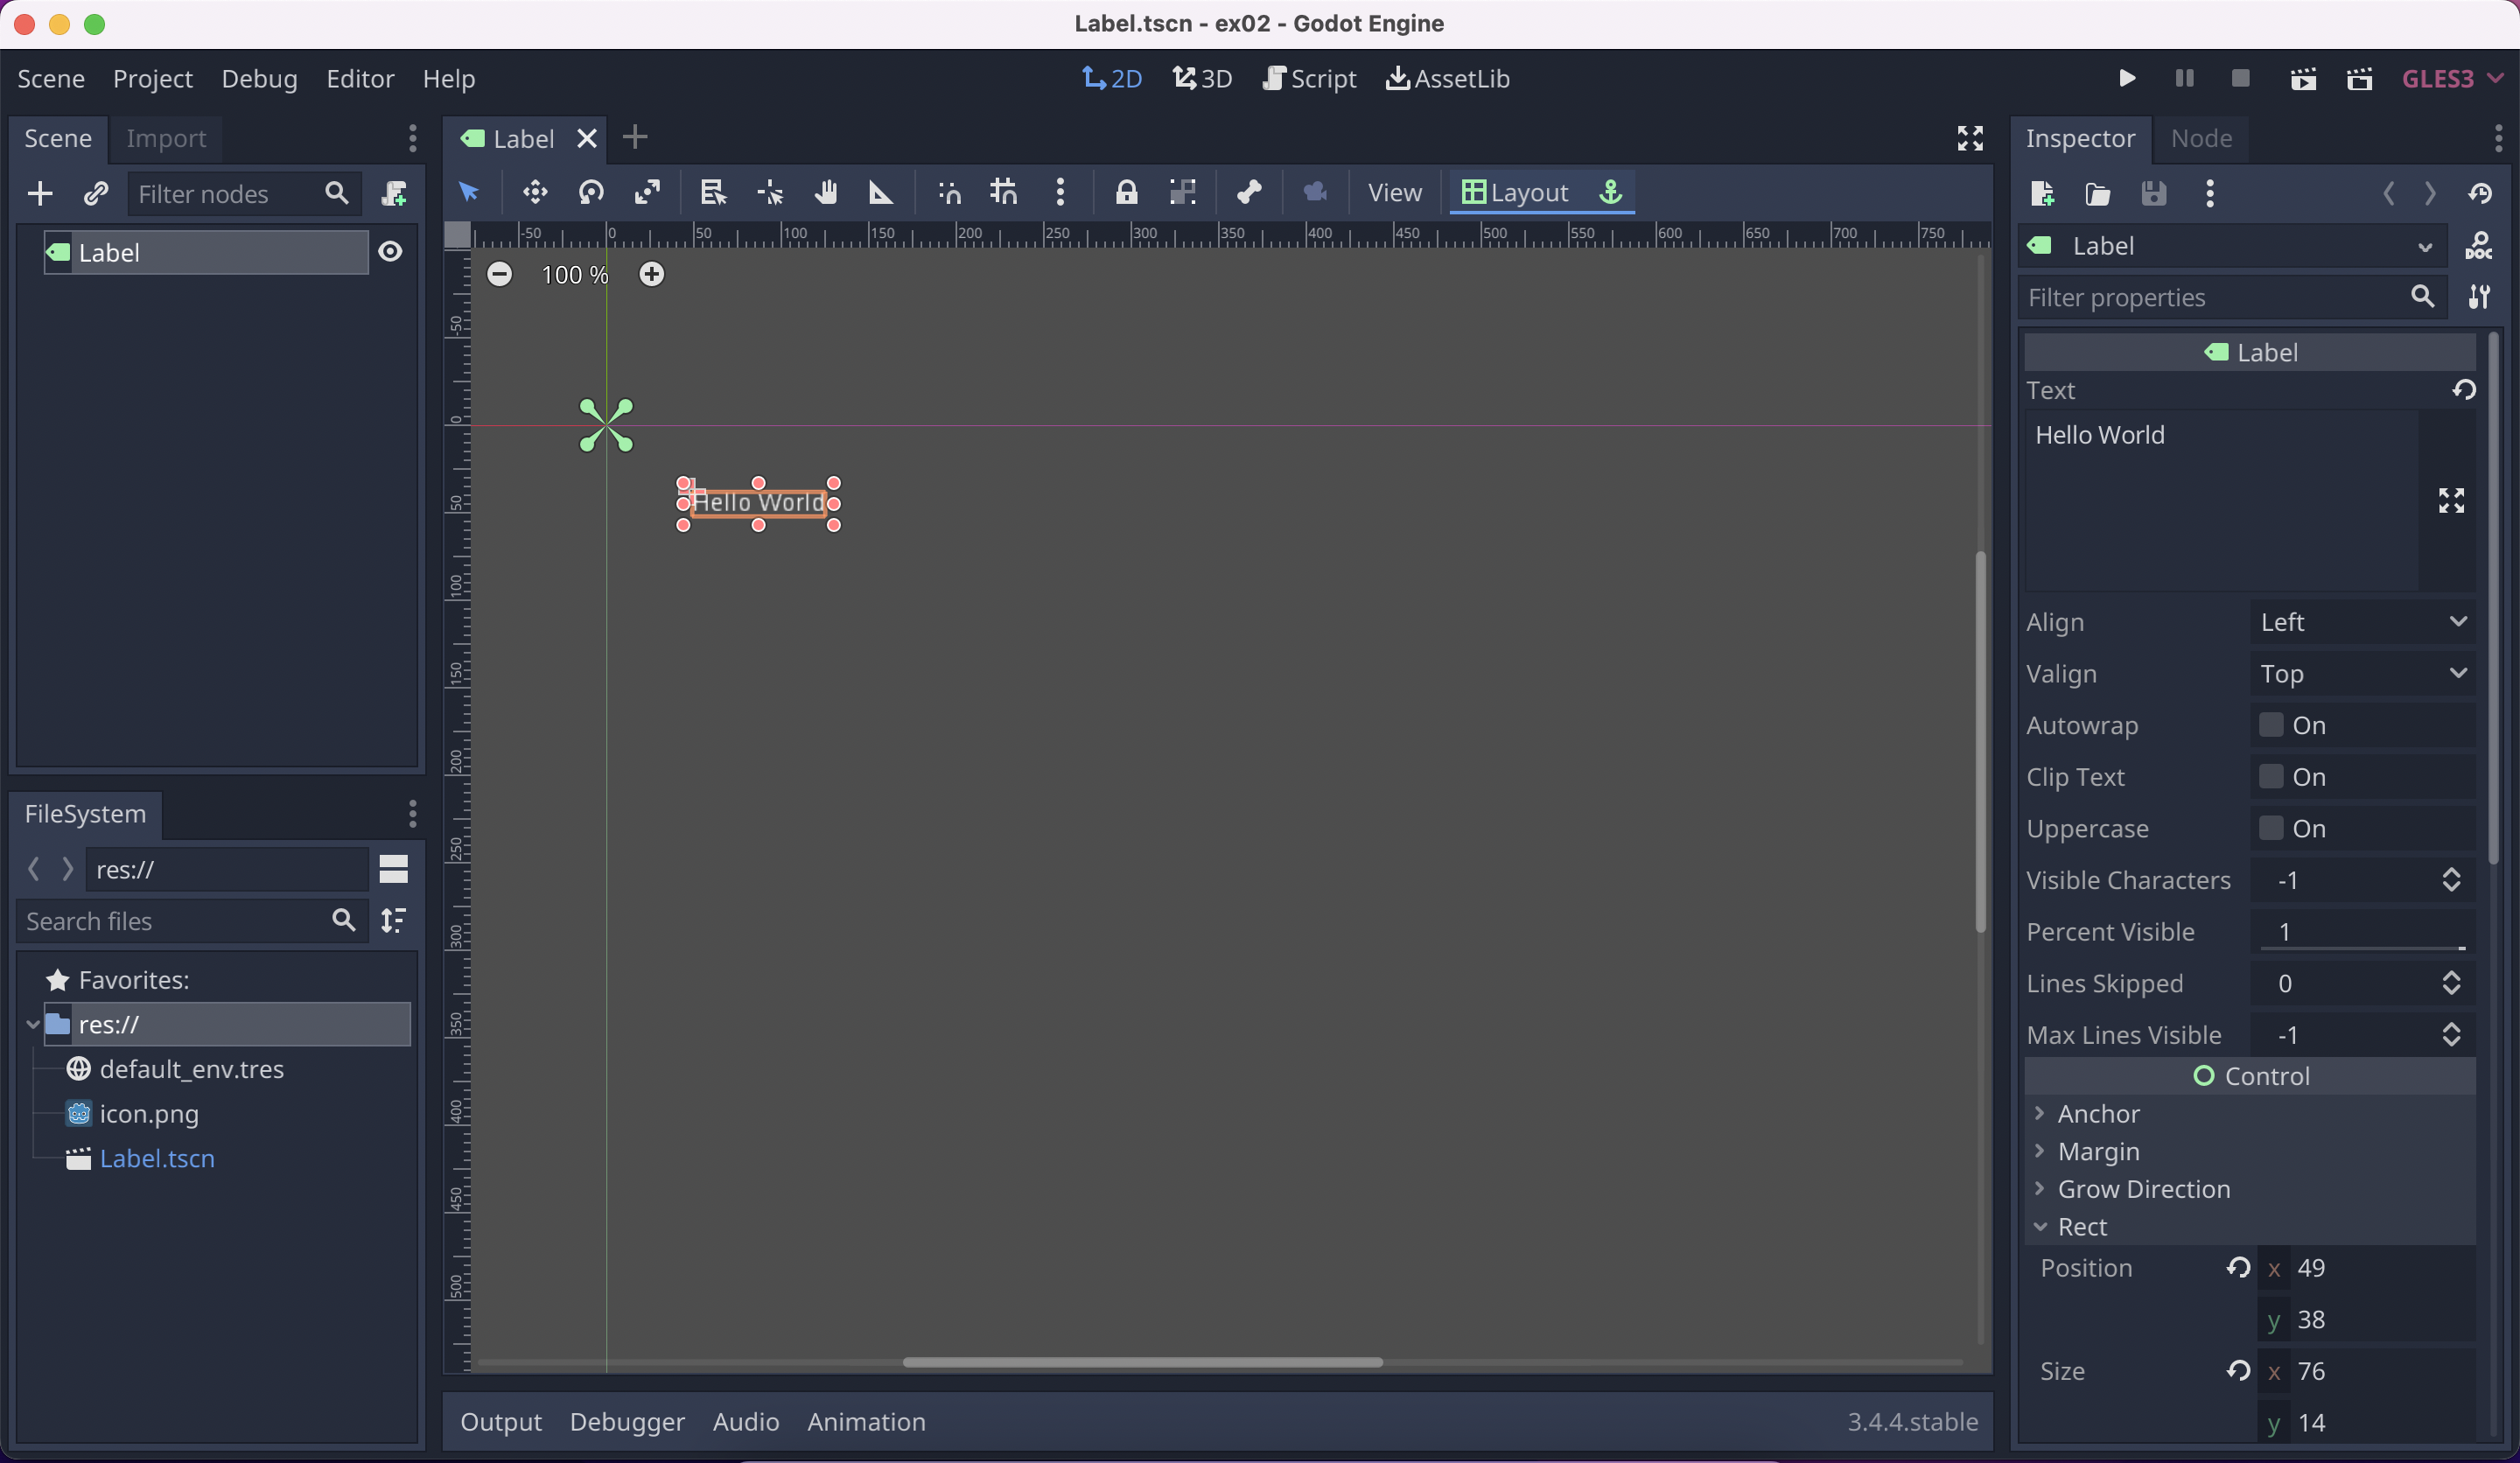Select the Ruler mode tool
The image size is (2520, 1463).
880,192
